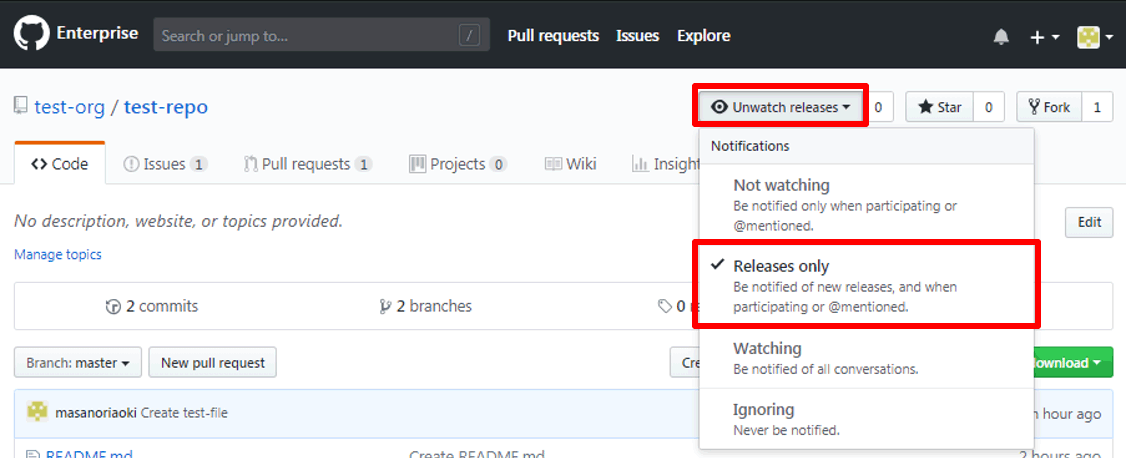Open the user avatar menu
1126x459 pixels.
(1094, 37)
